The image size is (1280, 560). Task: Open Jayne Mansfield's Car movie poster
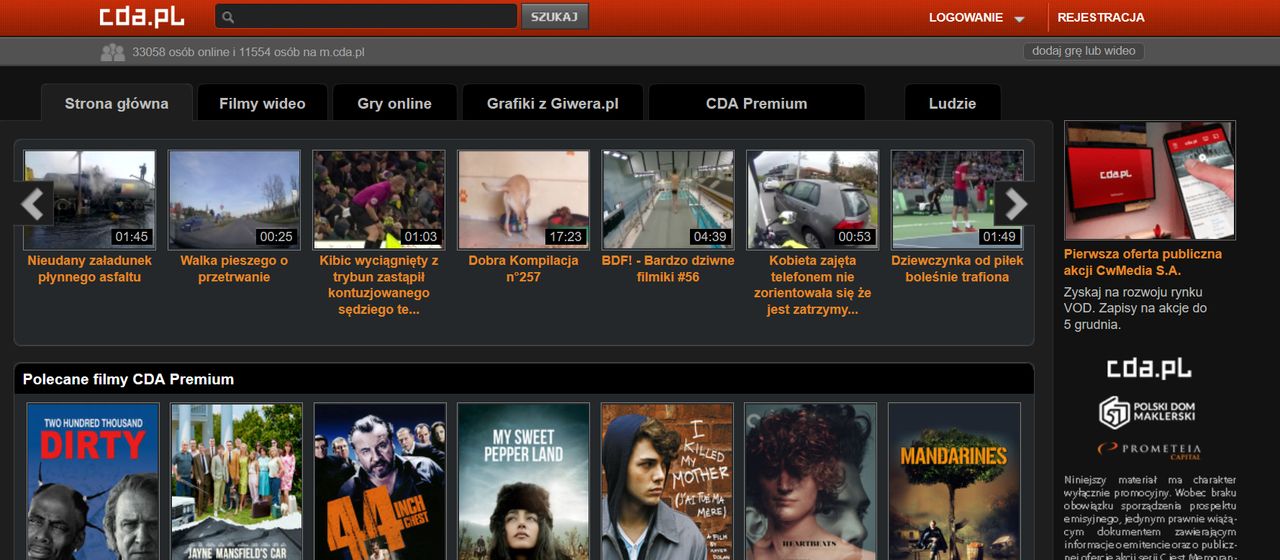coord(236,482)
